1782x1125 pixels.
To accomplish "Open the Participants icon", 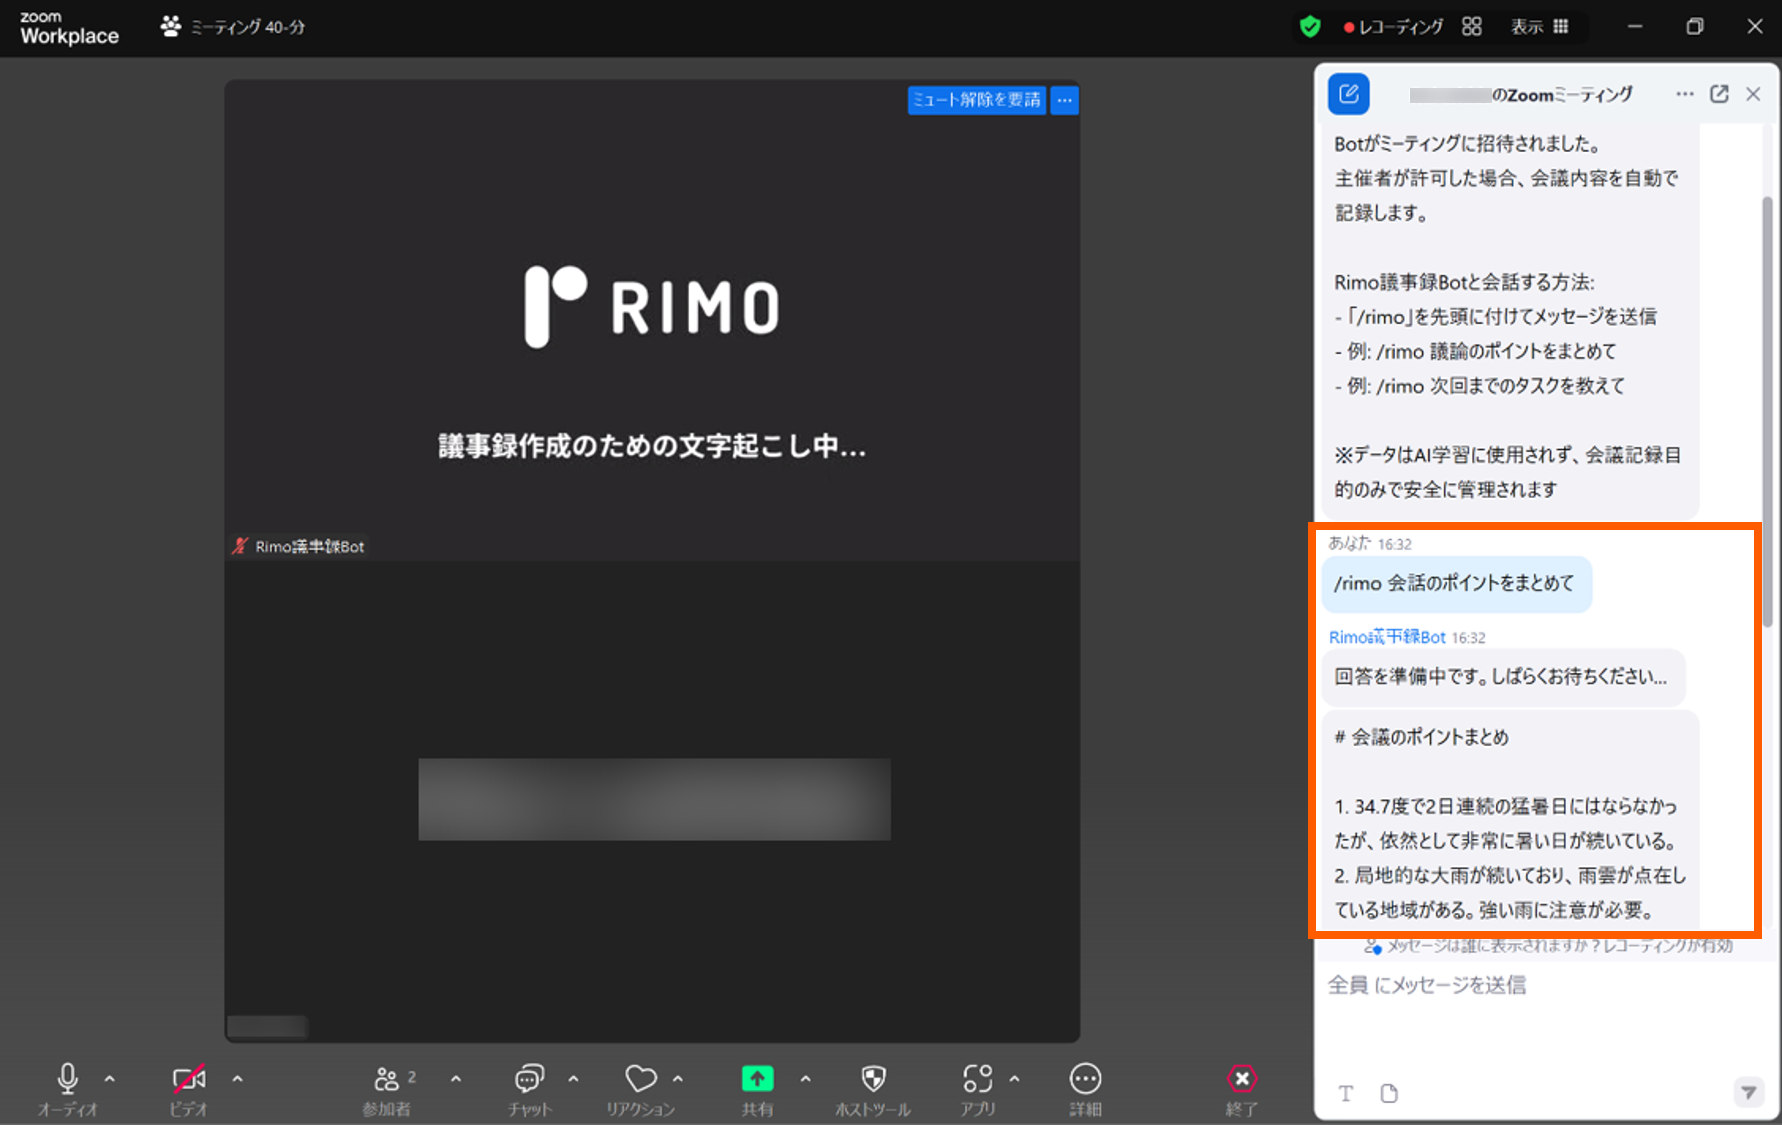I will pyautogui.click(x=387, y=1079).
